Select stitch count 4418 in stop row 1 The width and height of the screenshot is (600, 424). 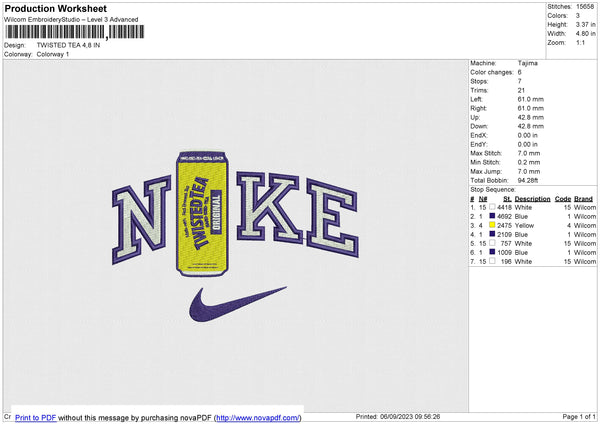point(504,207)
